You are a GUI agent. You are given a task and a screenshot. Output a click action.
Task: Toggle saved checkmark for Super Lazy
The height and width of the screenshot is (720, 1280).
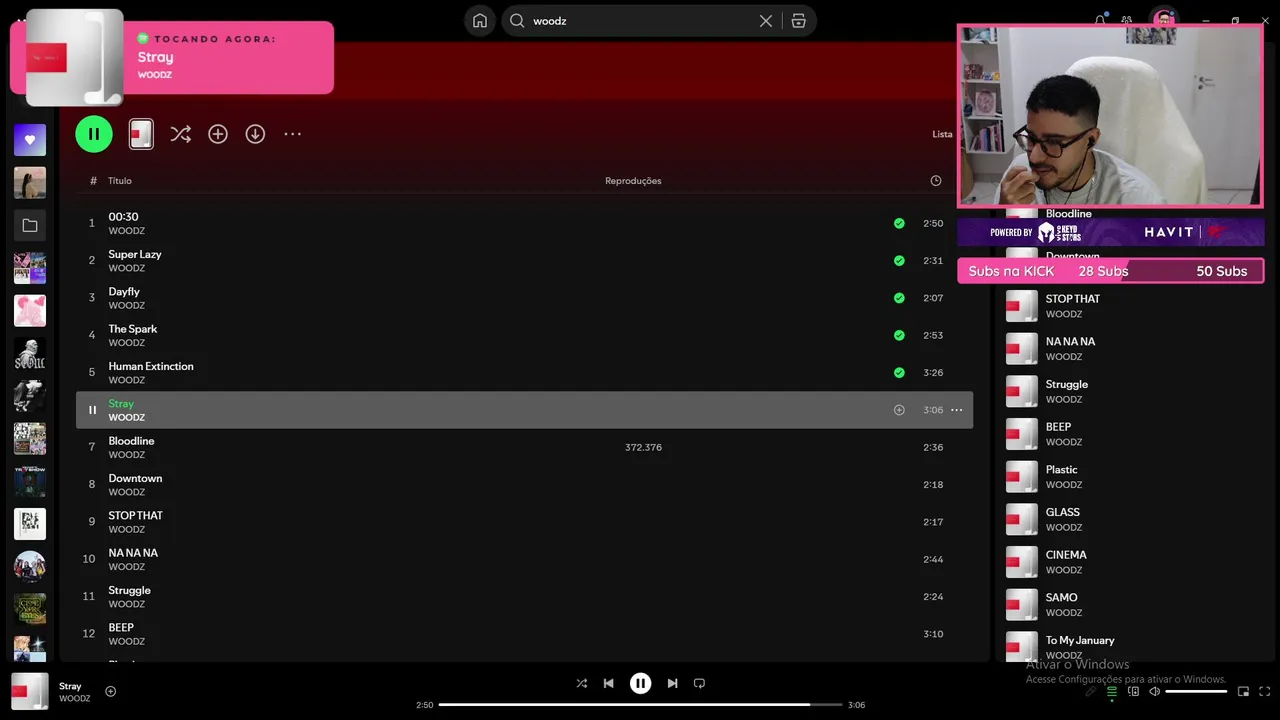(x=899, y=260)
